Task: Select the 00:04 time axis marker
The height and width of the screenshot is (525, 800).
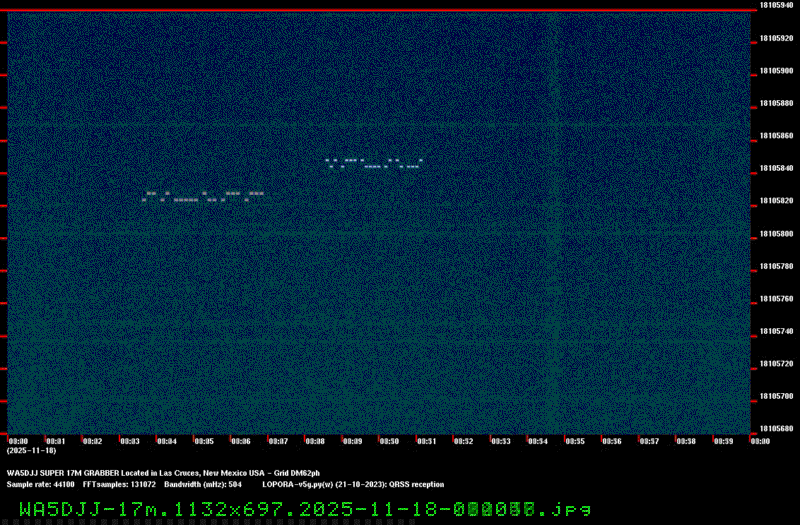Action: 167,441
